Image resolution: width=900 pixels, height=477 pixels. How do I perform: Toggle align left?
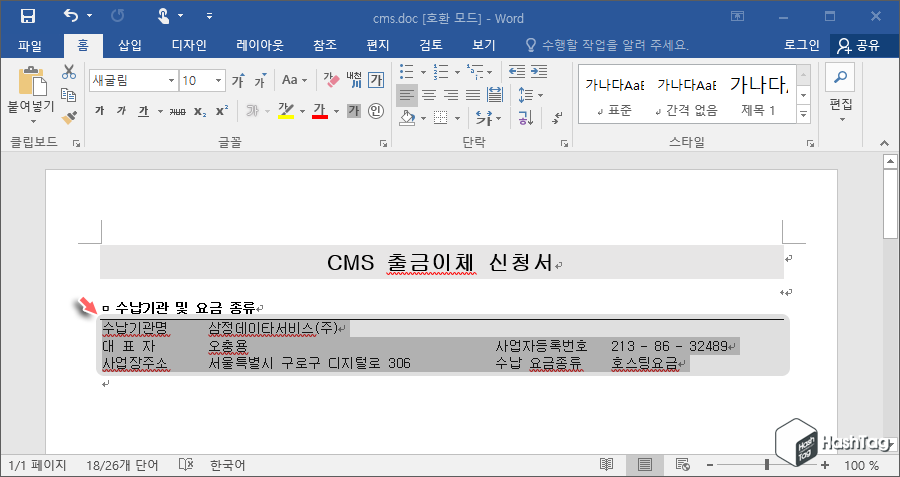[407, 95]
